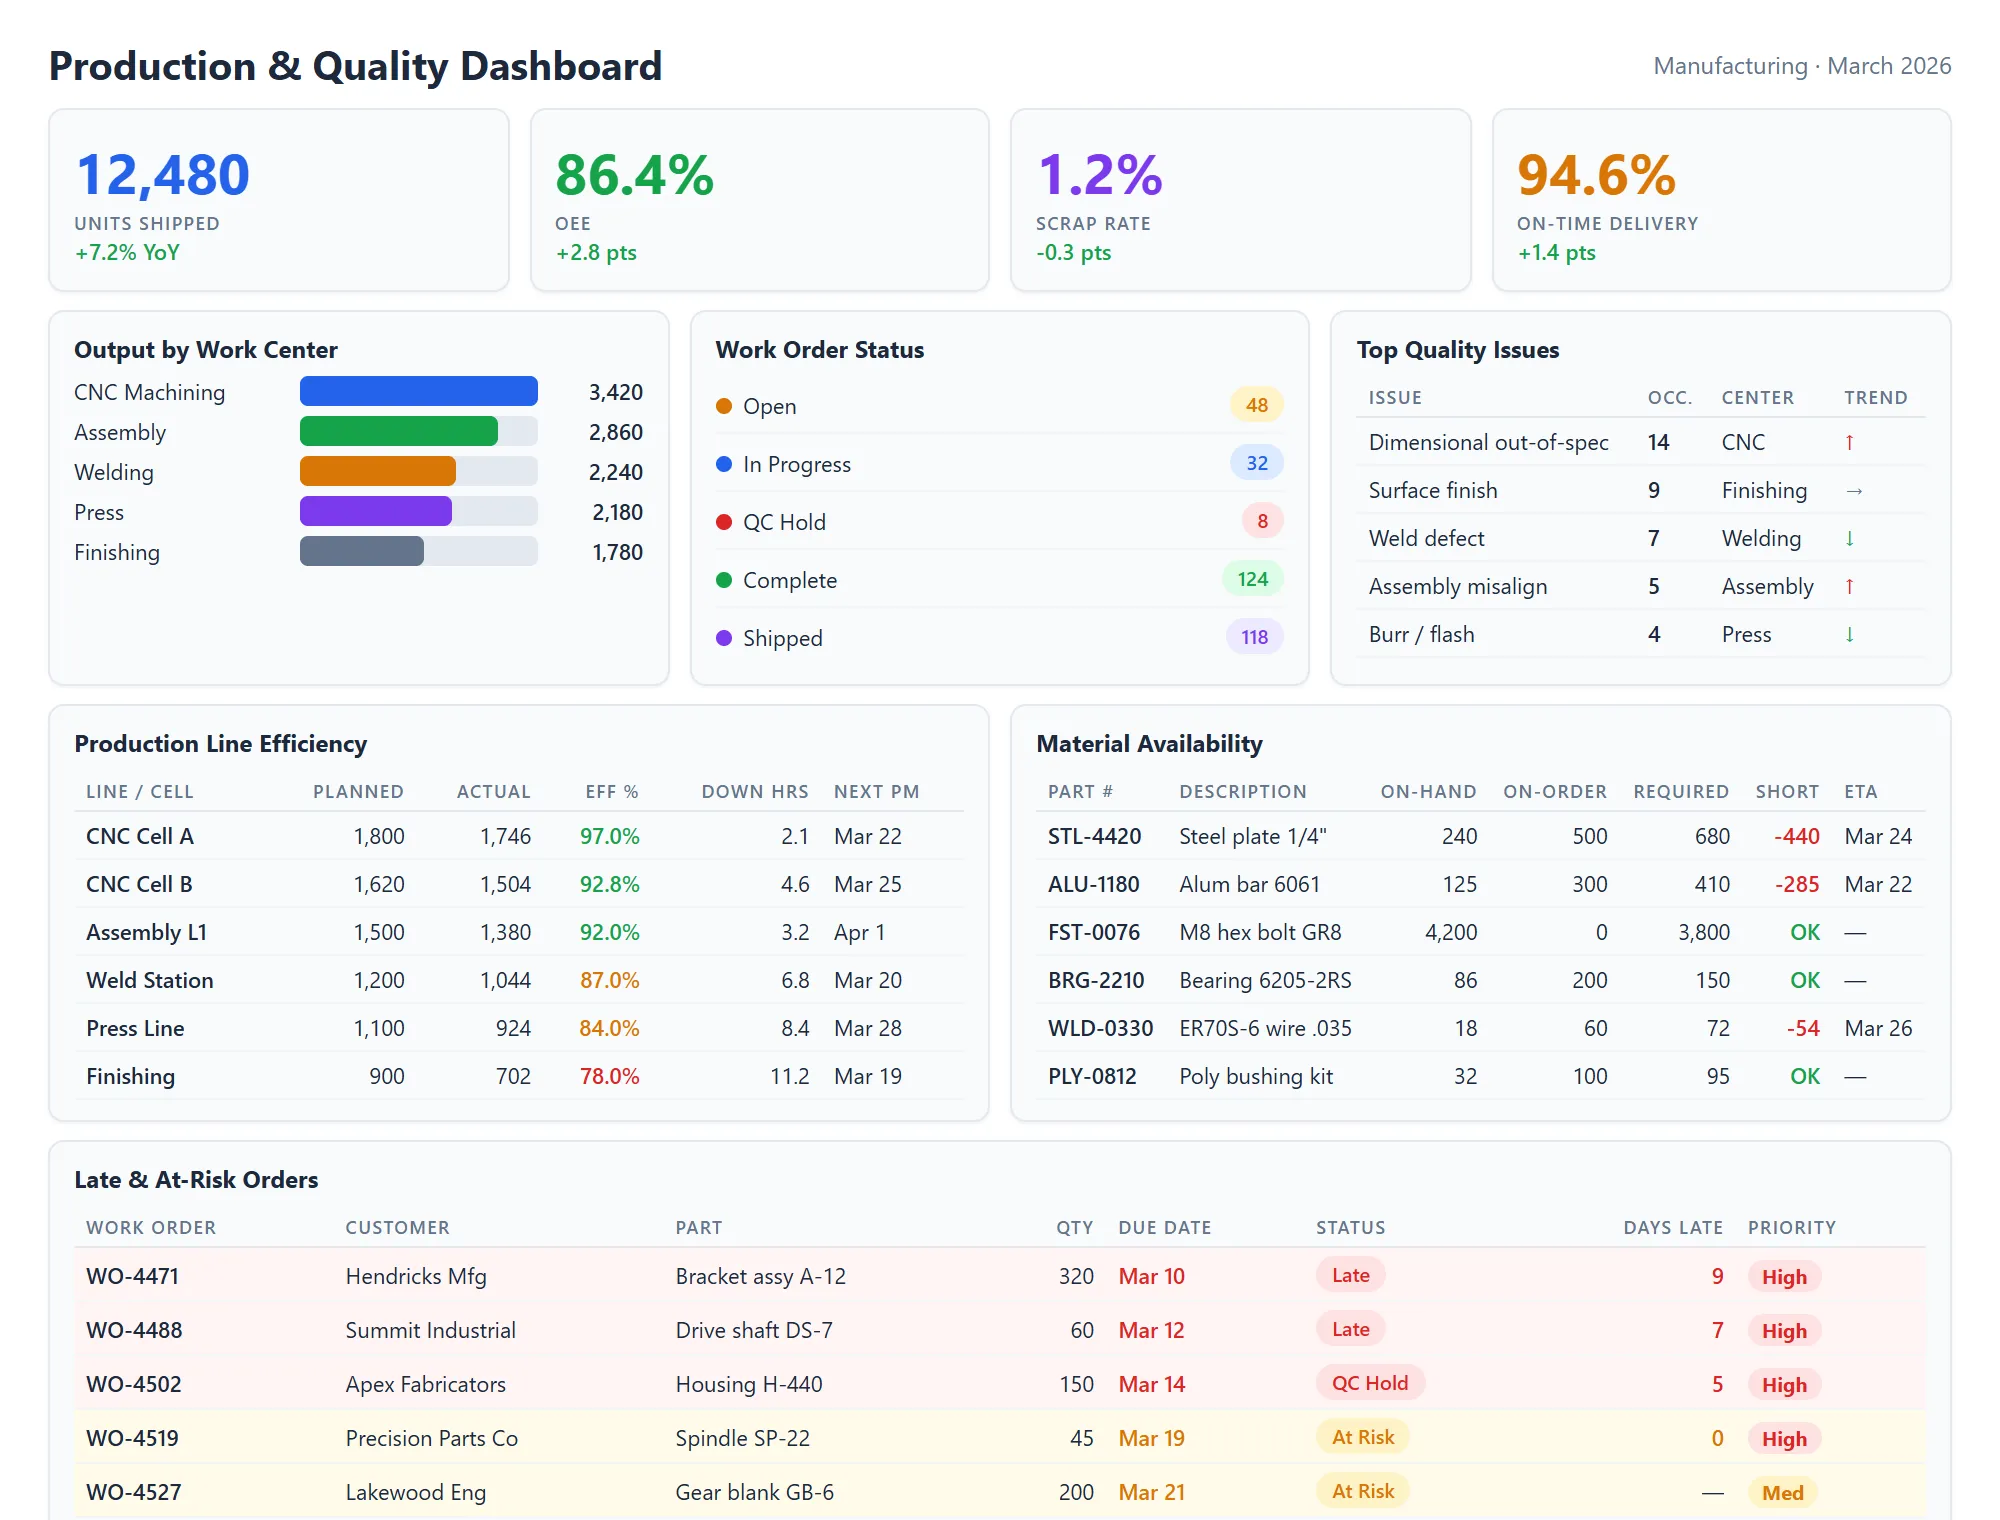Click the blue In Progress status dot
Viewport: 2000px width, 1520px height.
724,464
